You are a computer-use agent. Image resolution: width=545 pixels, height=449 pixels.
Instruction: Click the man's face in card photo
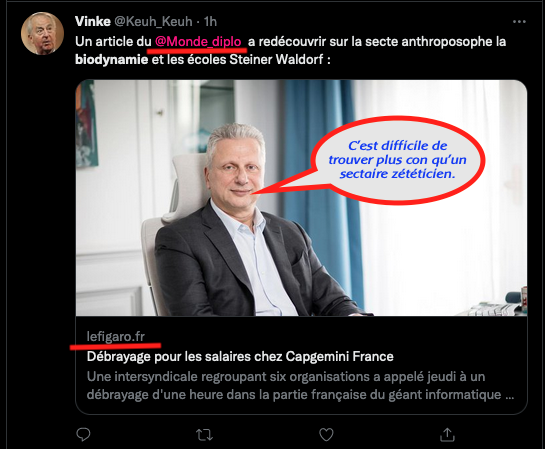(235, 163)
